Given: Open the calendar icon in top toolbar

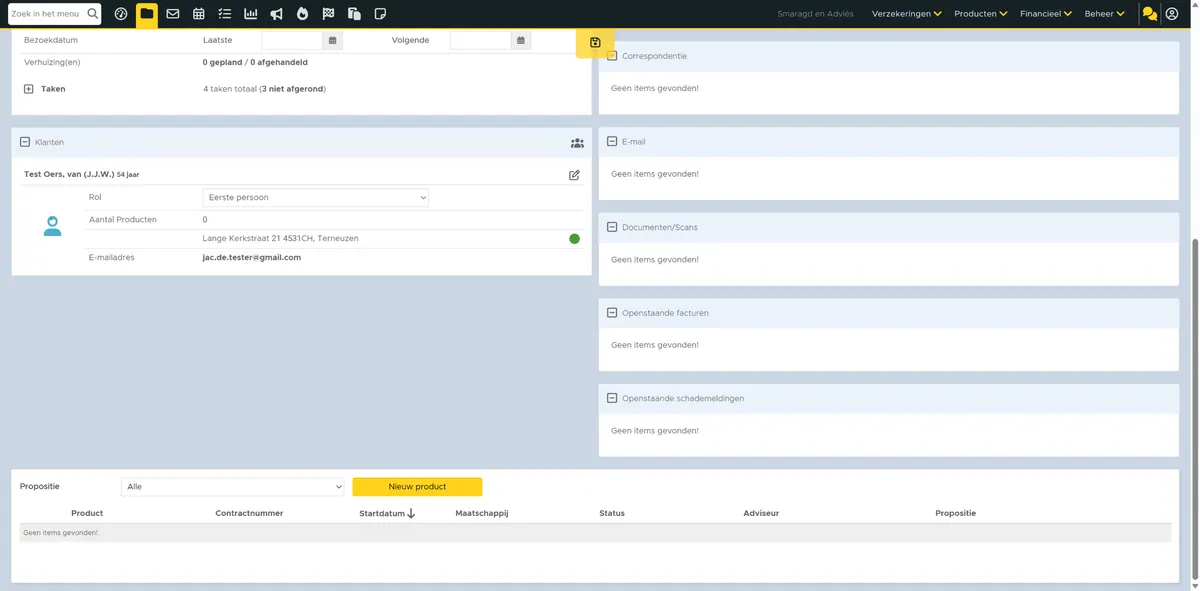Looking at the screenshot, I should pyautogui.click(x=199, y=14).
